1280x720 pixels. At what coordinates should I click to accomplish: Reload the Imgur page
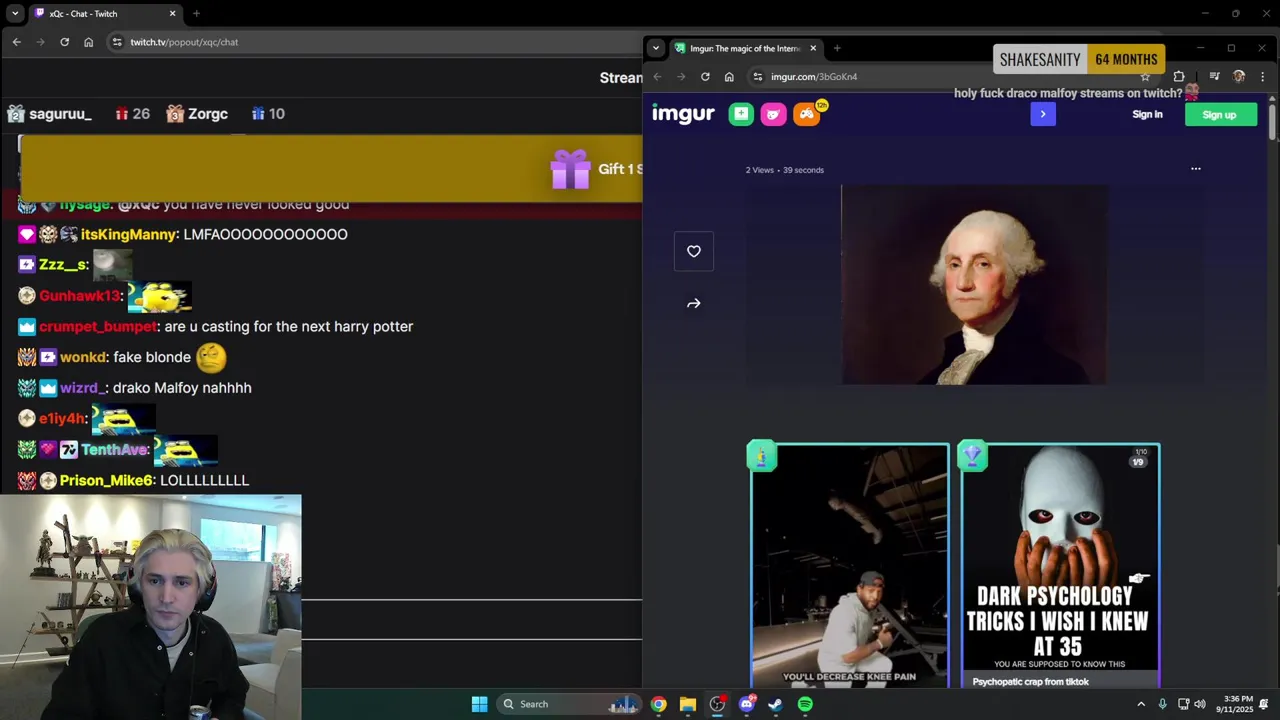click(705, 77)
